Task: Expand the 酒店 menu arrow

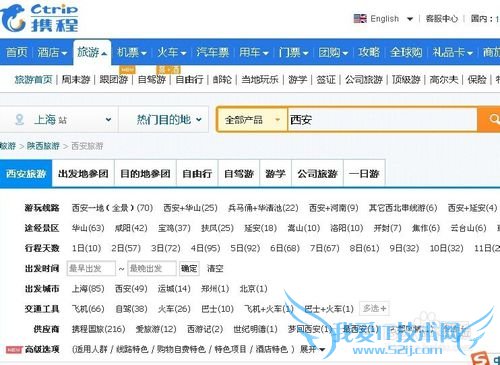Action: 64,53
